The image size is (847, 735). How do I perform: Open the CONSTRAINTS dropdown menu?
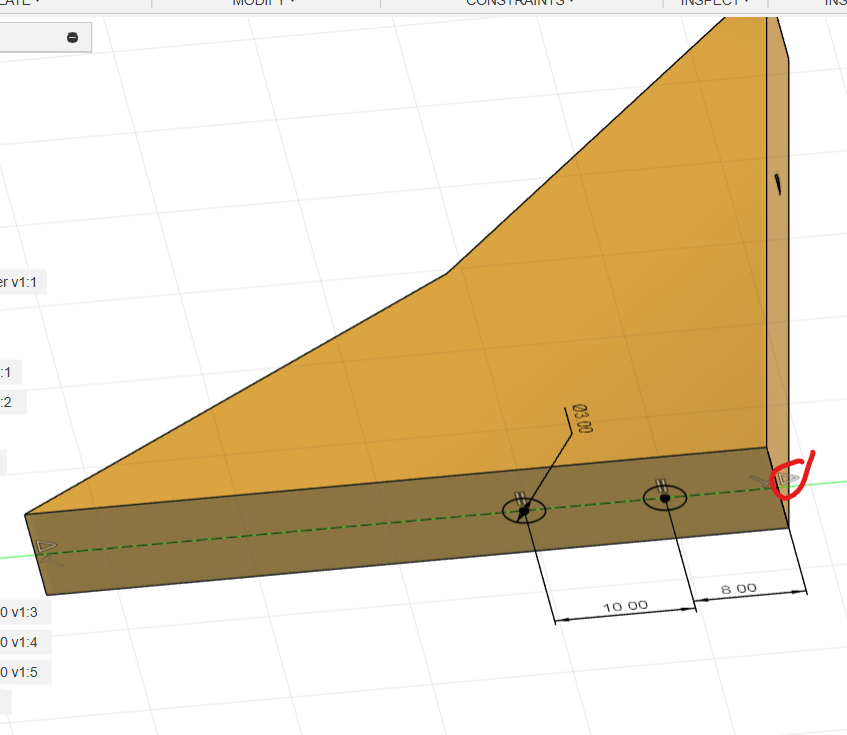click(x=520, y=3)
